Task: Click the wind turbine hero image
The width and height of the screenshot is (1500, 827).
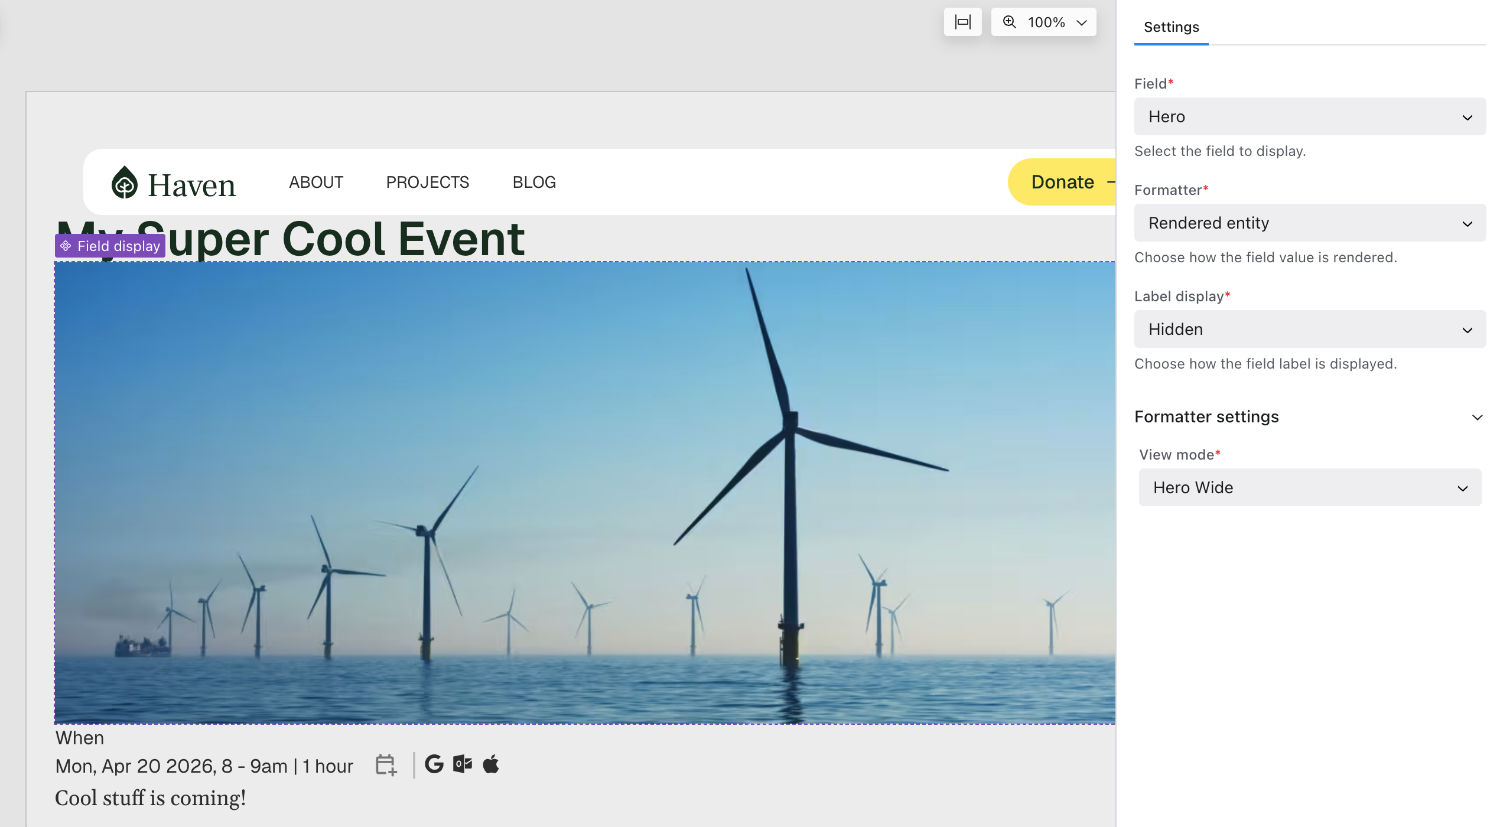Action: (585, 493)
